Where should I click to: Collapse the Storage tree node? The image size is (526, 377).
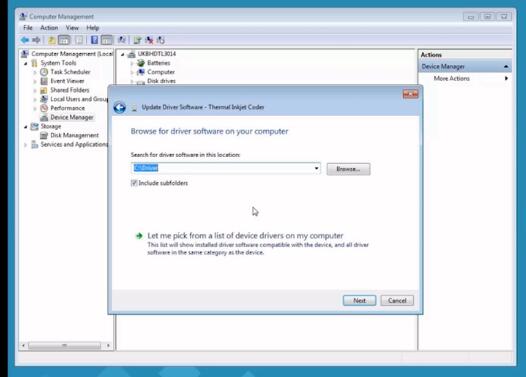click(x=25, y=126)
